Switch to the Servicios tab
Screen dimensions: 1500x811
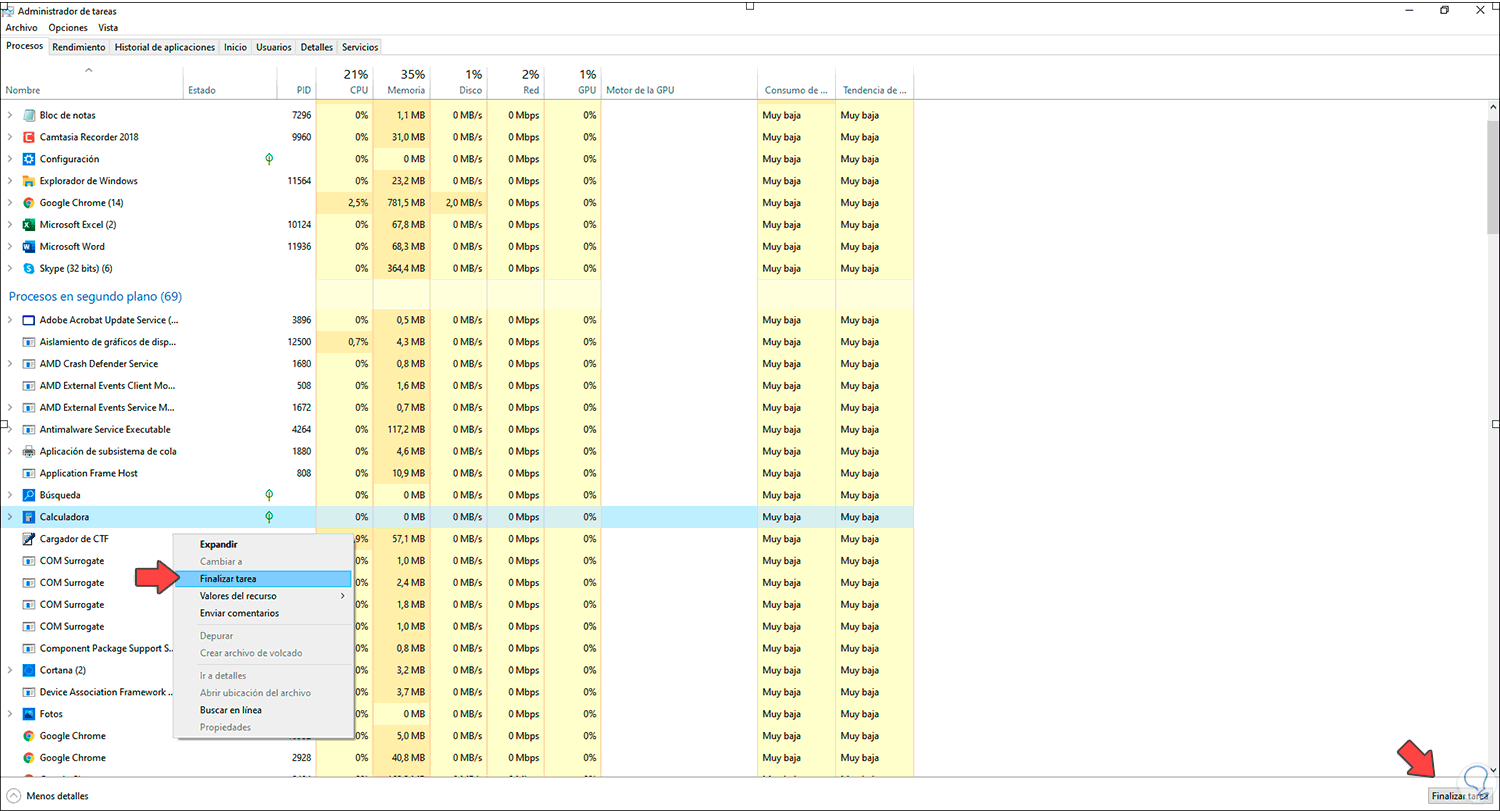pos(360,47)
